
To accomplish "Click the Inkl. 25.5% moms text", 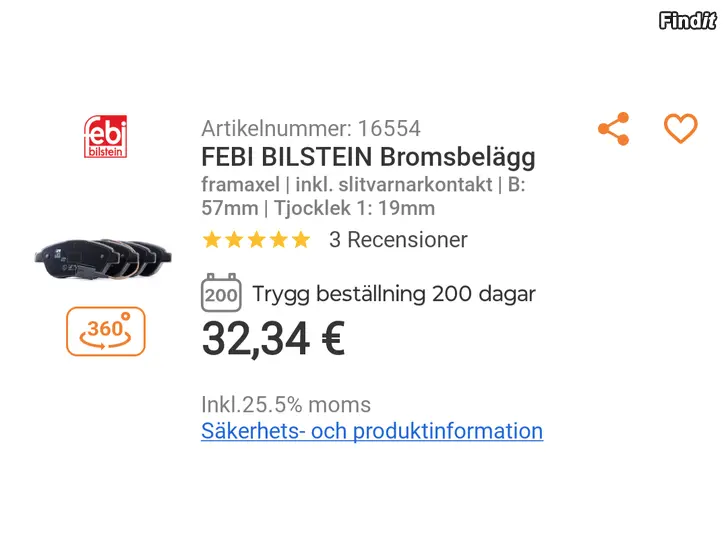I will coord(286,405).
